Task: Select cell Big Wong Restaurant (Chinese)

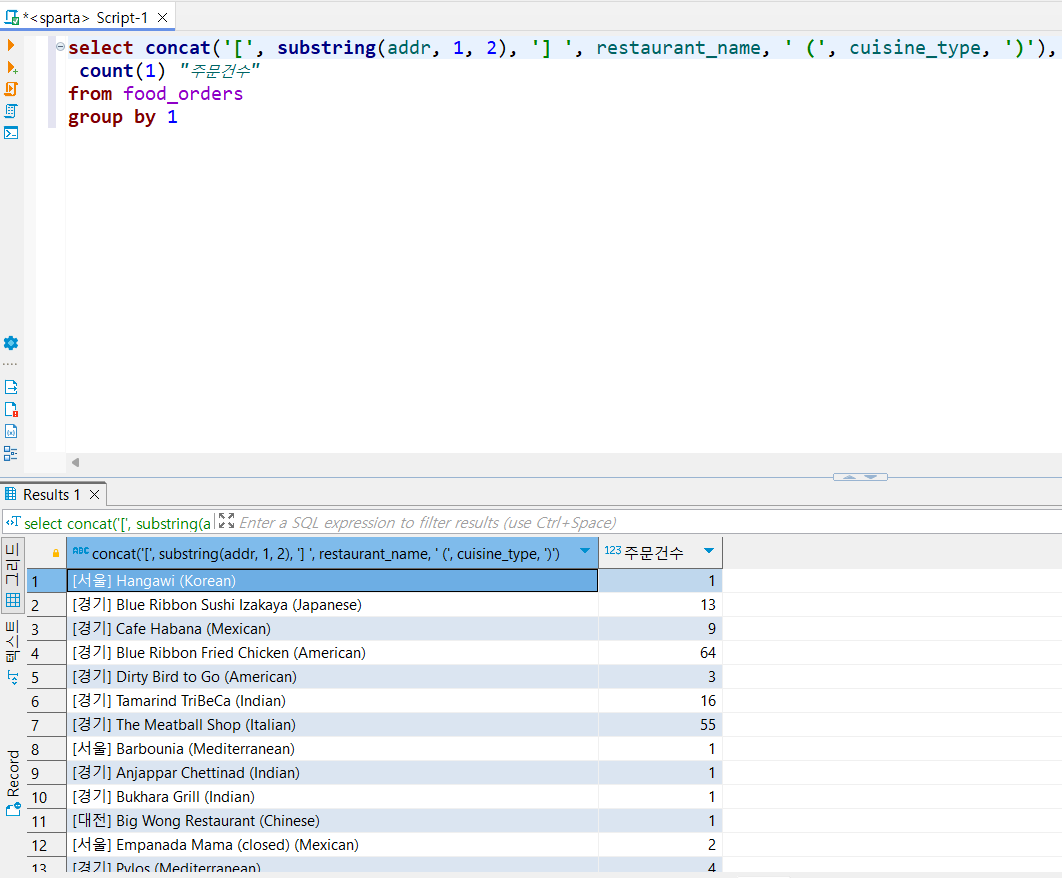Action: pos(332,821)
